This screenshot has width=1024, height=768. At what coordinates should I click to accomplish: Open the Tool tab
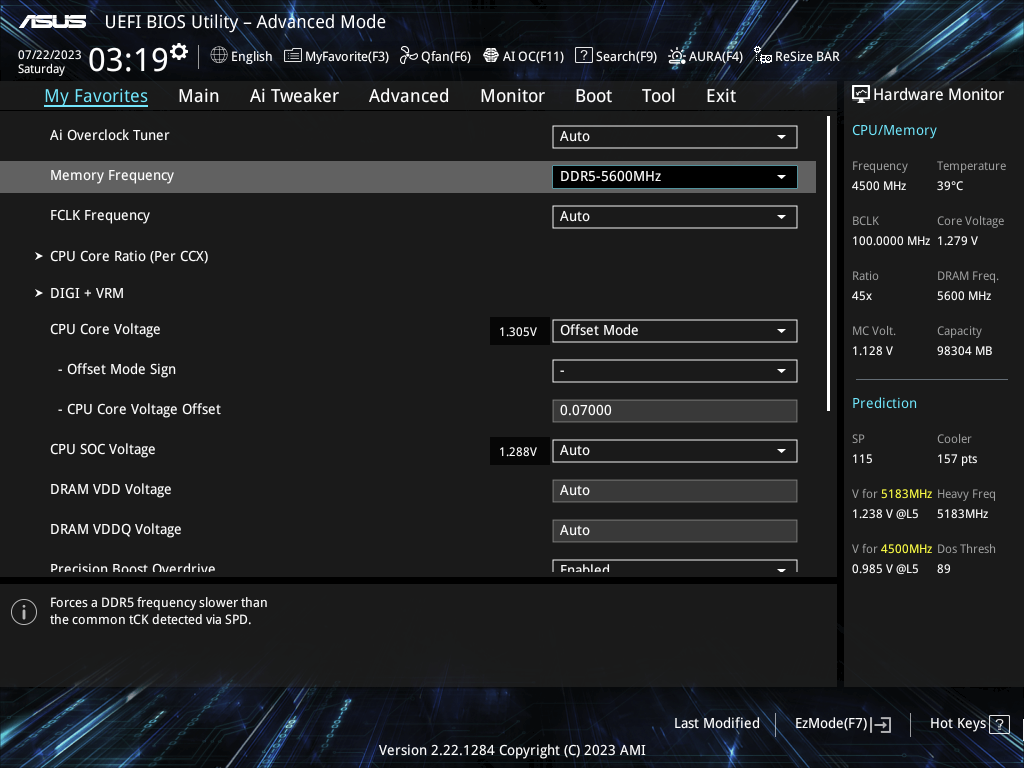click(658, 96)
